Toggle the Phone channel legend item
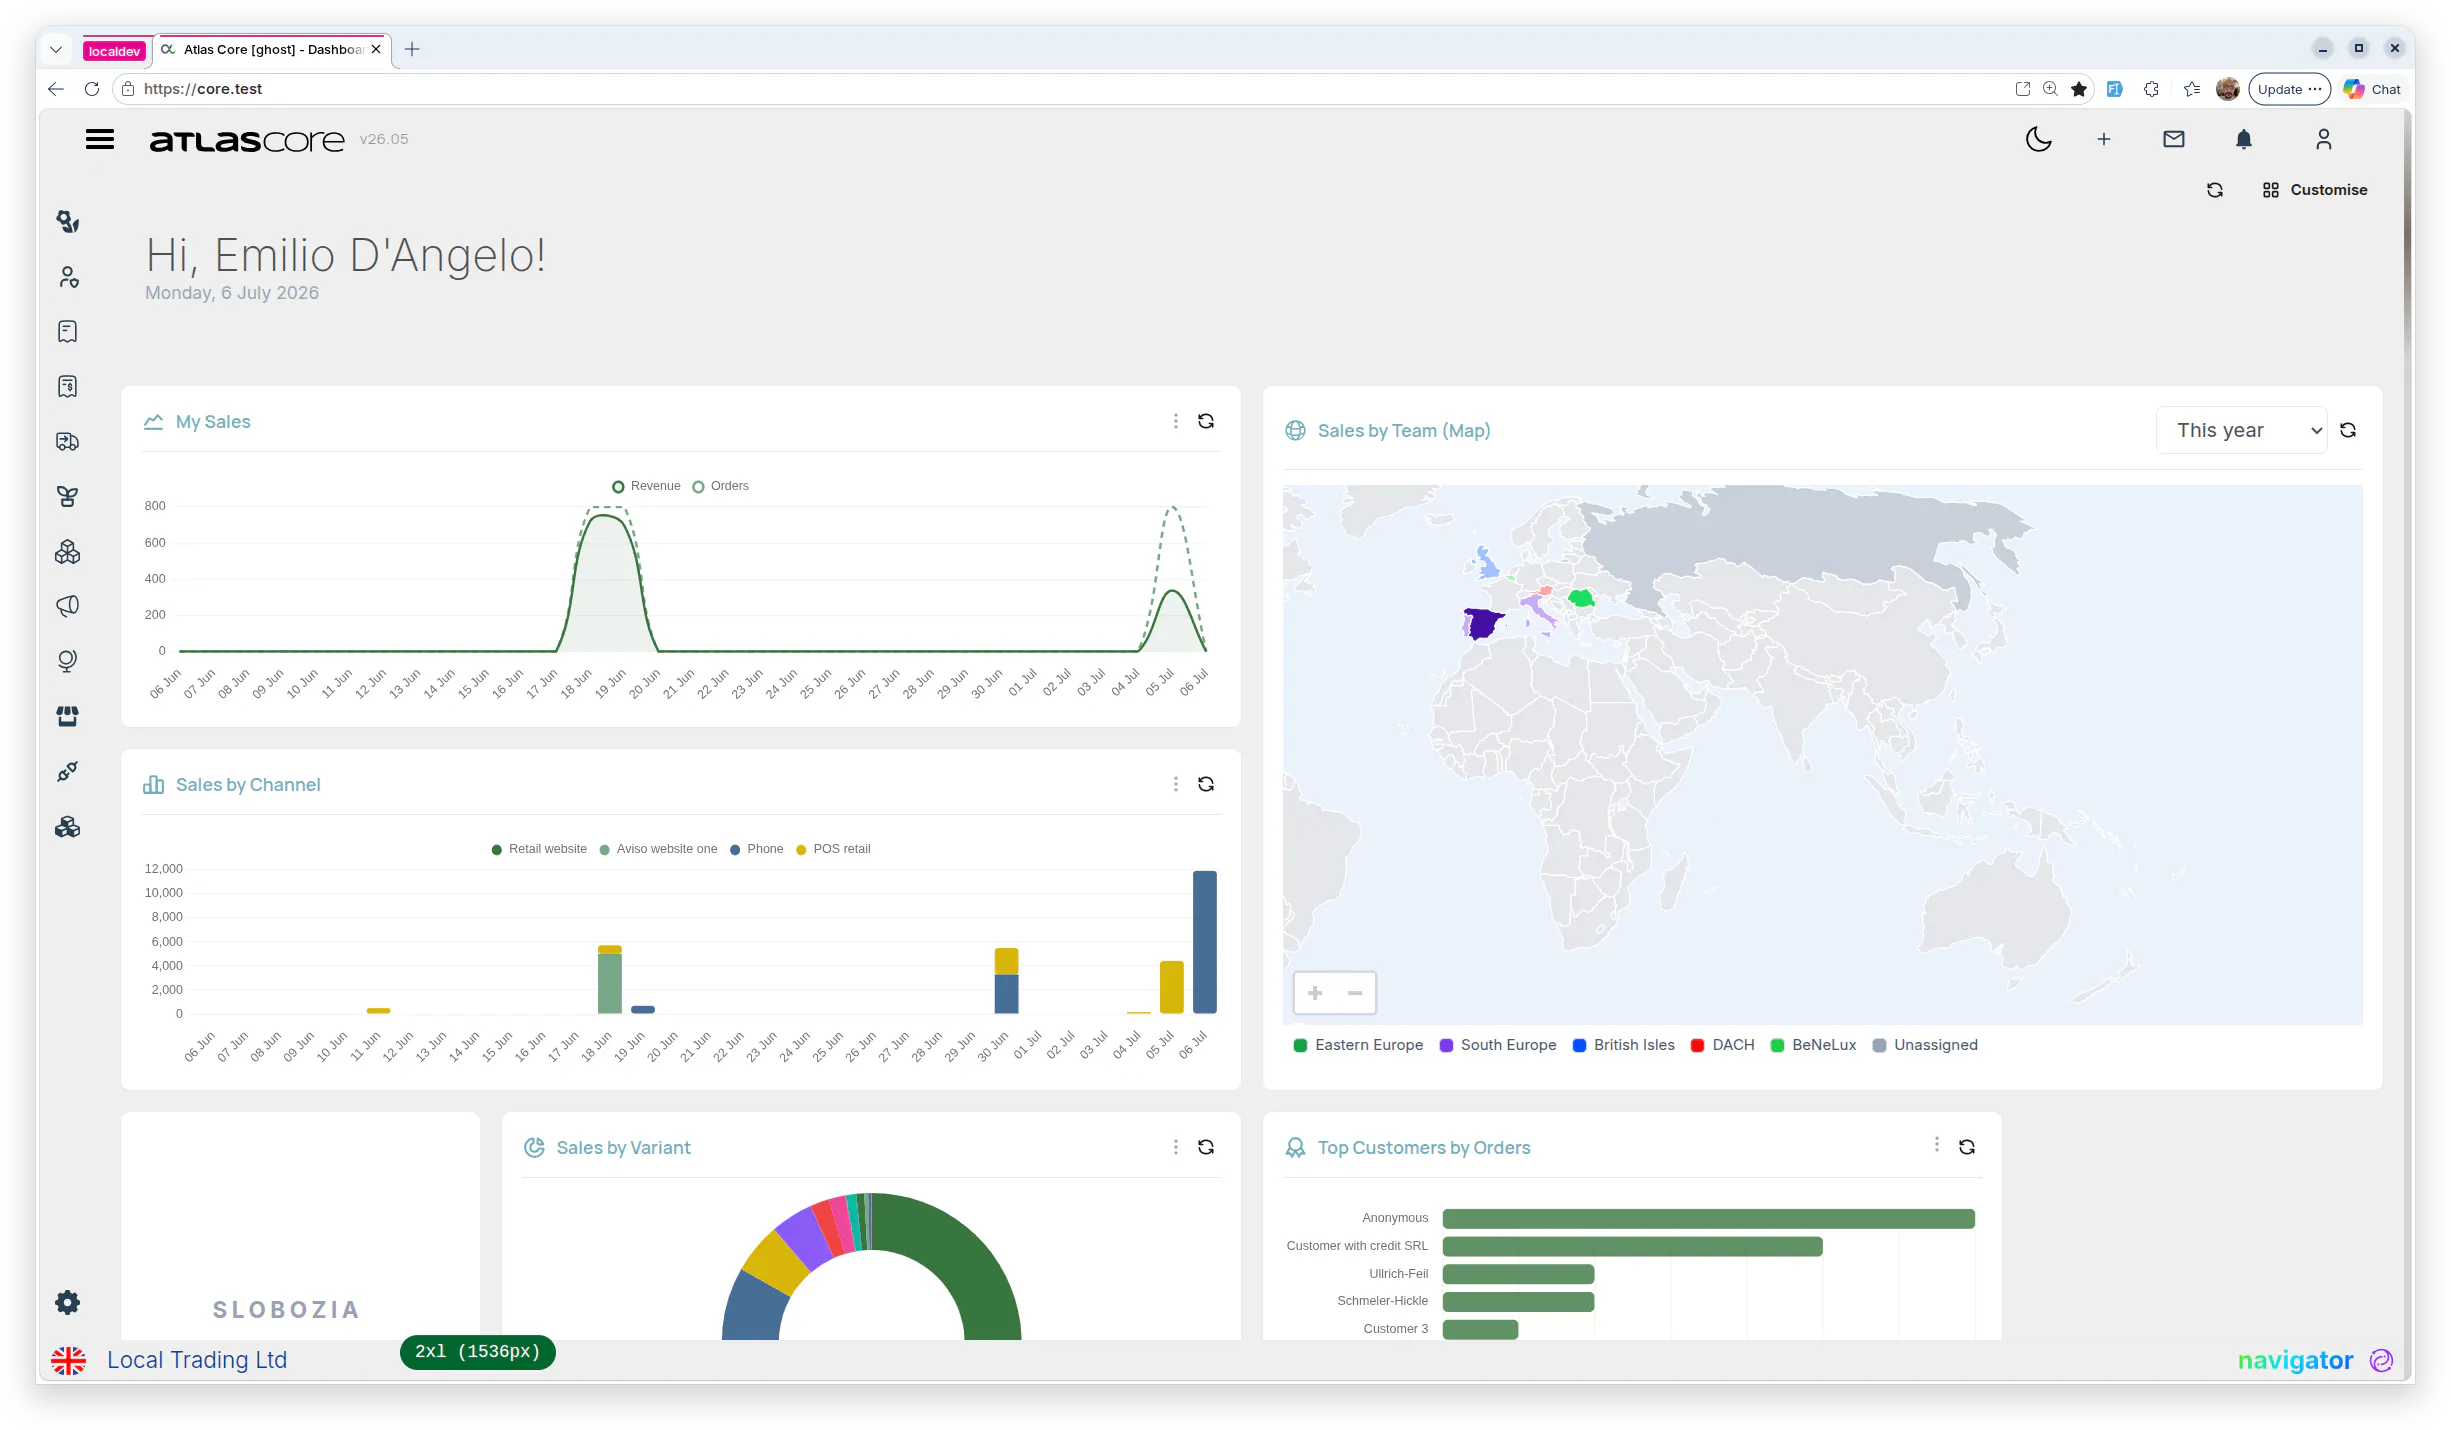The width and height of the screenshot is (2451, 1430). 757,849
